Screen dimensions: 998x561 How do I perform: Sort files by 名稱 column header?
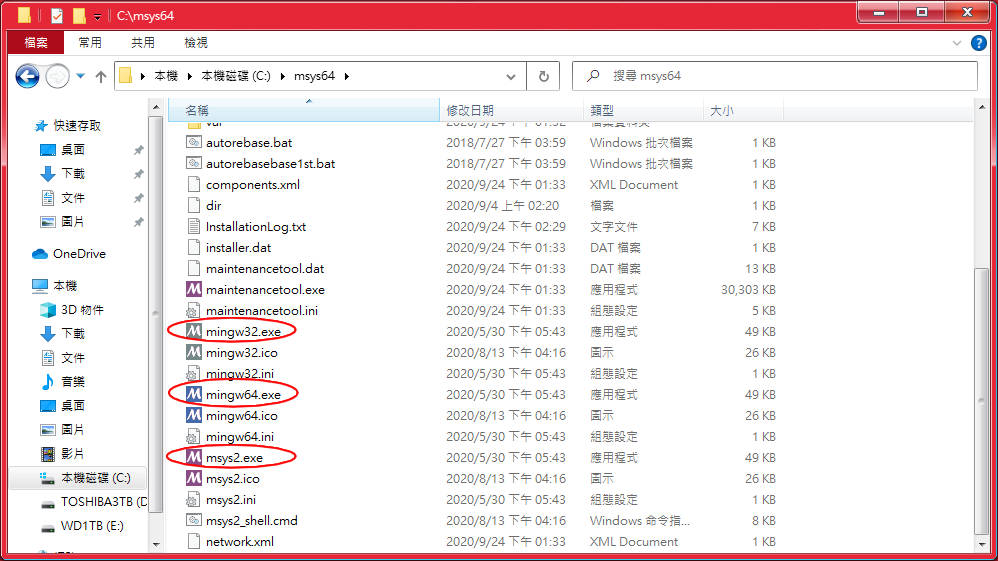304,110
